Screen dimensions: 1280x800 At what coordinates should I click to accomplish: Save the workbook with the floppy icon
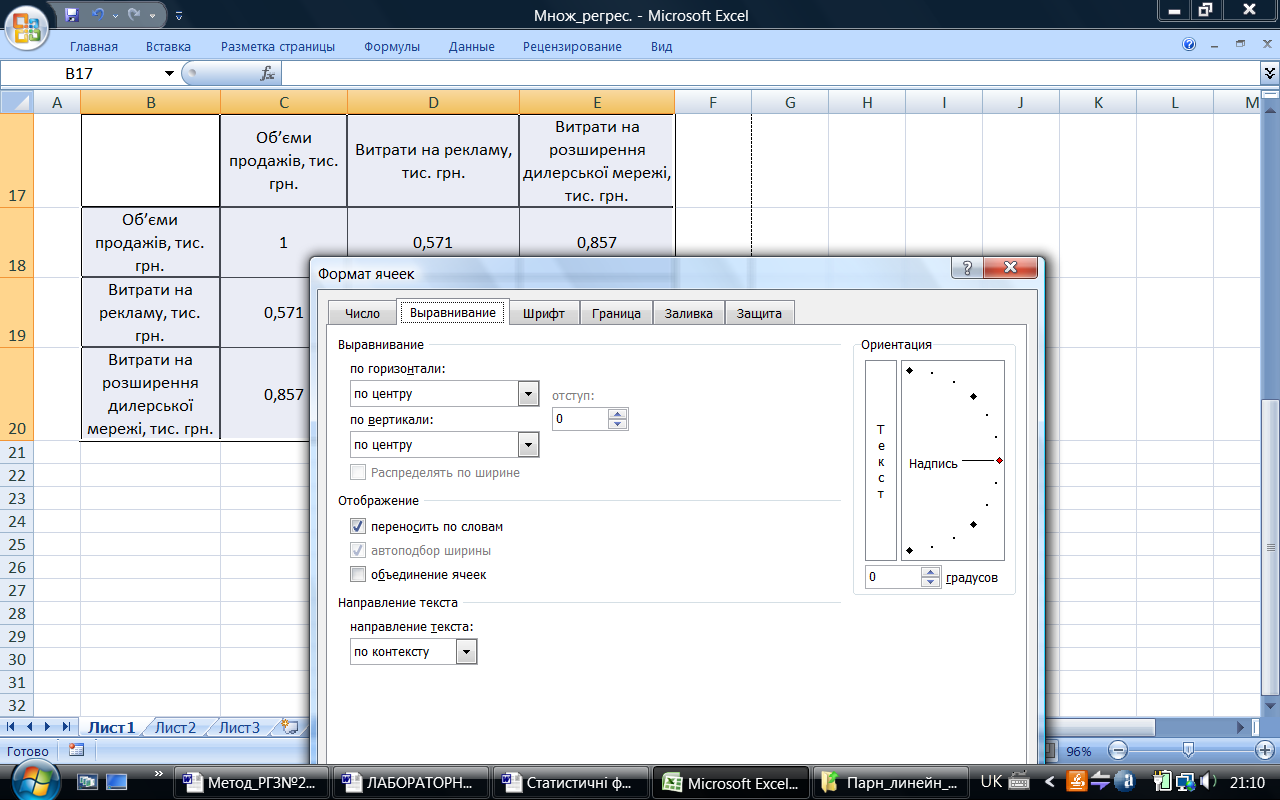pyautogui.click(x=71, y=15)
